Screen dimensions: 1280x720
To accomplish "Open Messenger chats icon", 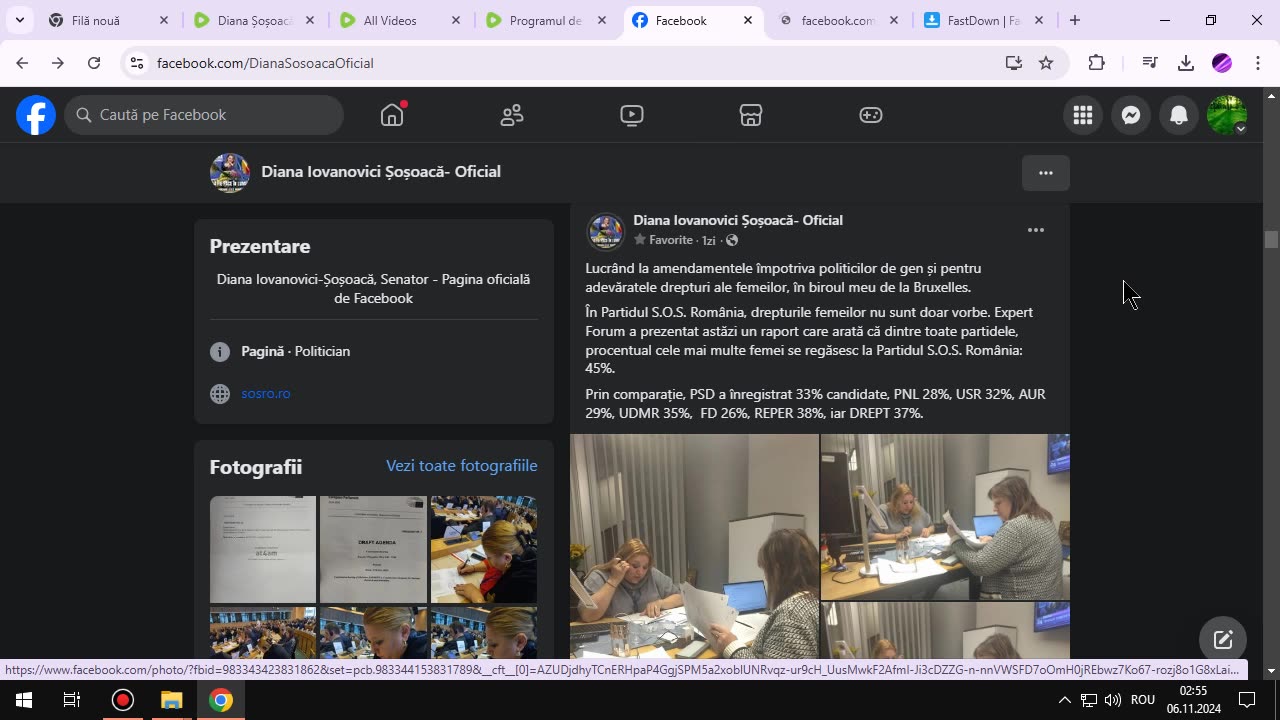I will pos(1131,115).
